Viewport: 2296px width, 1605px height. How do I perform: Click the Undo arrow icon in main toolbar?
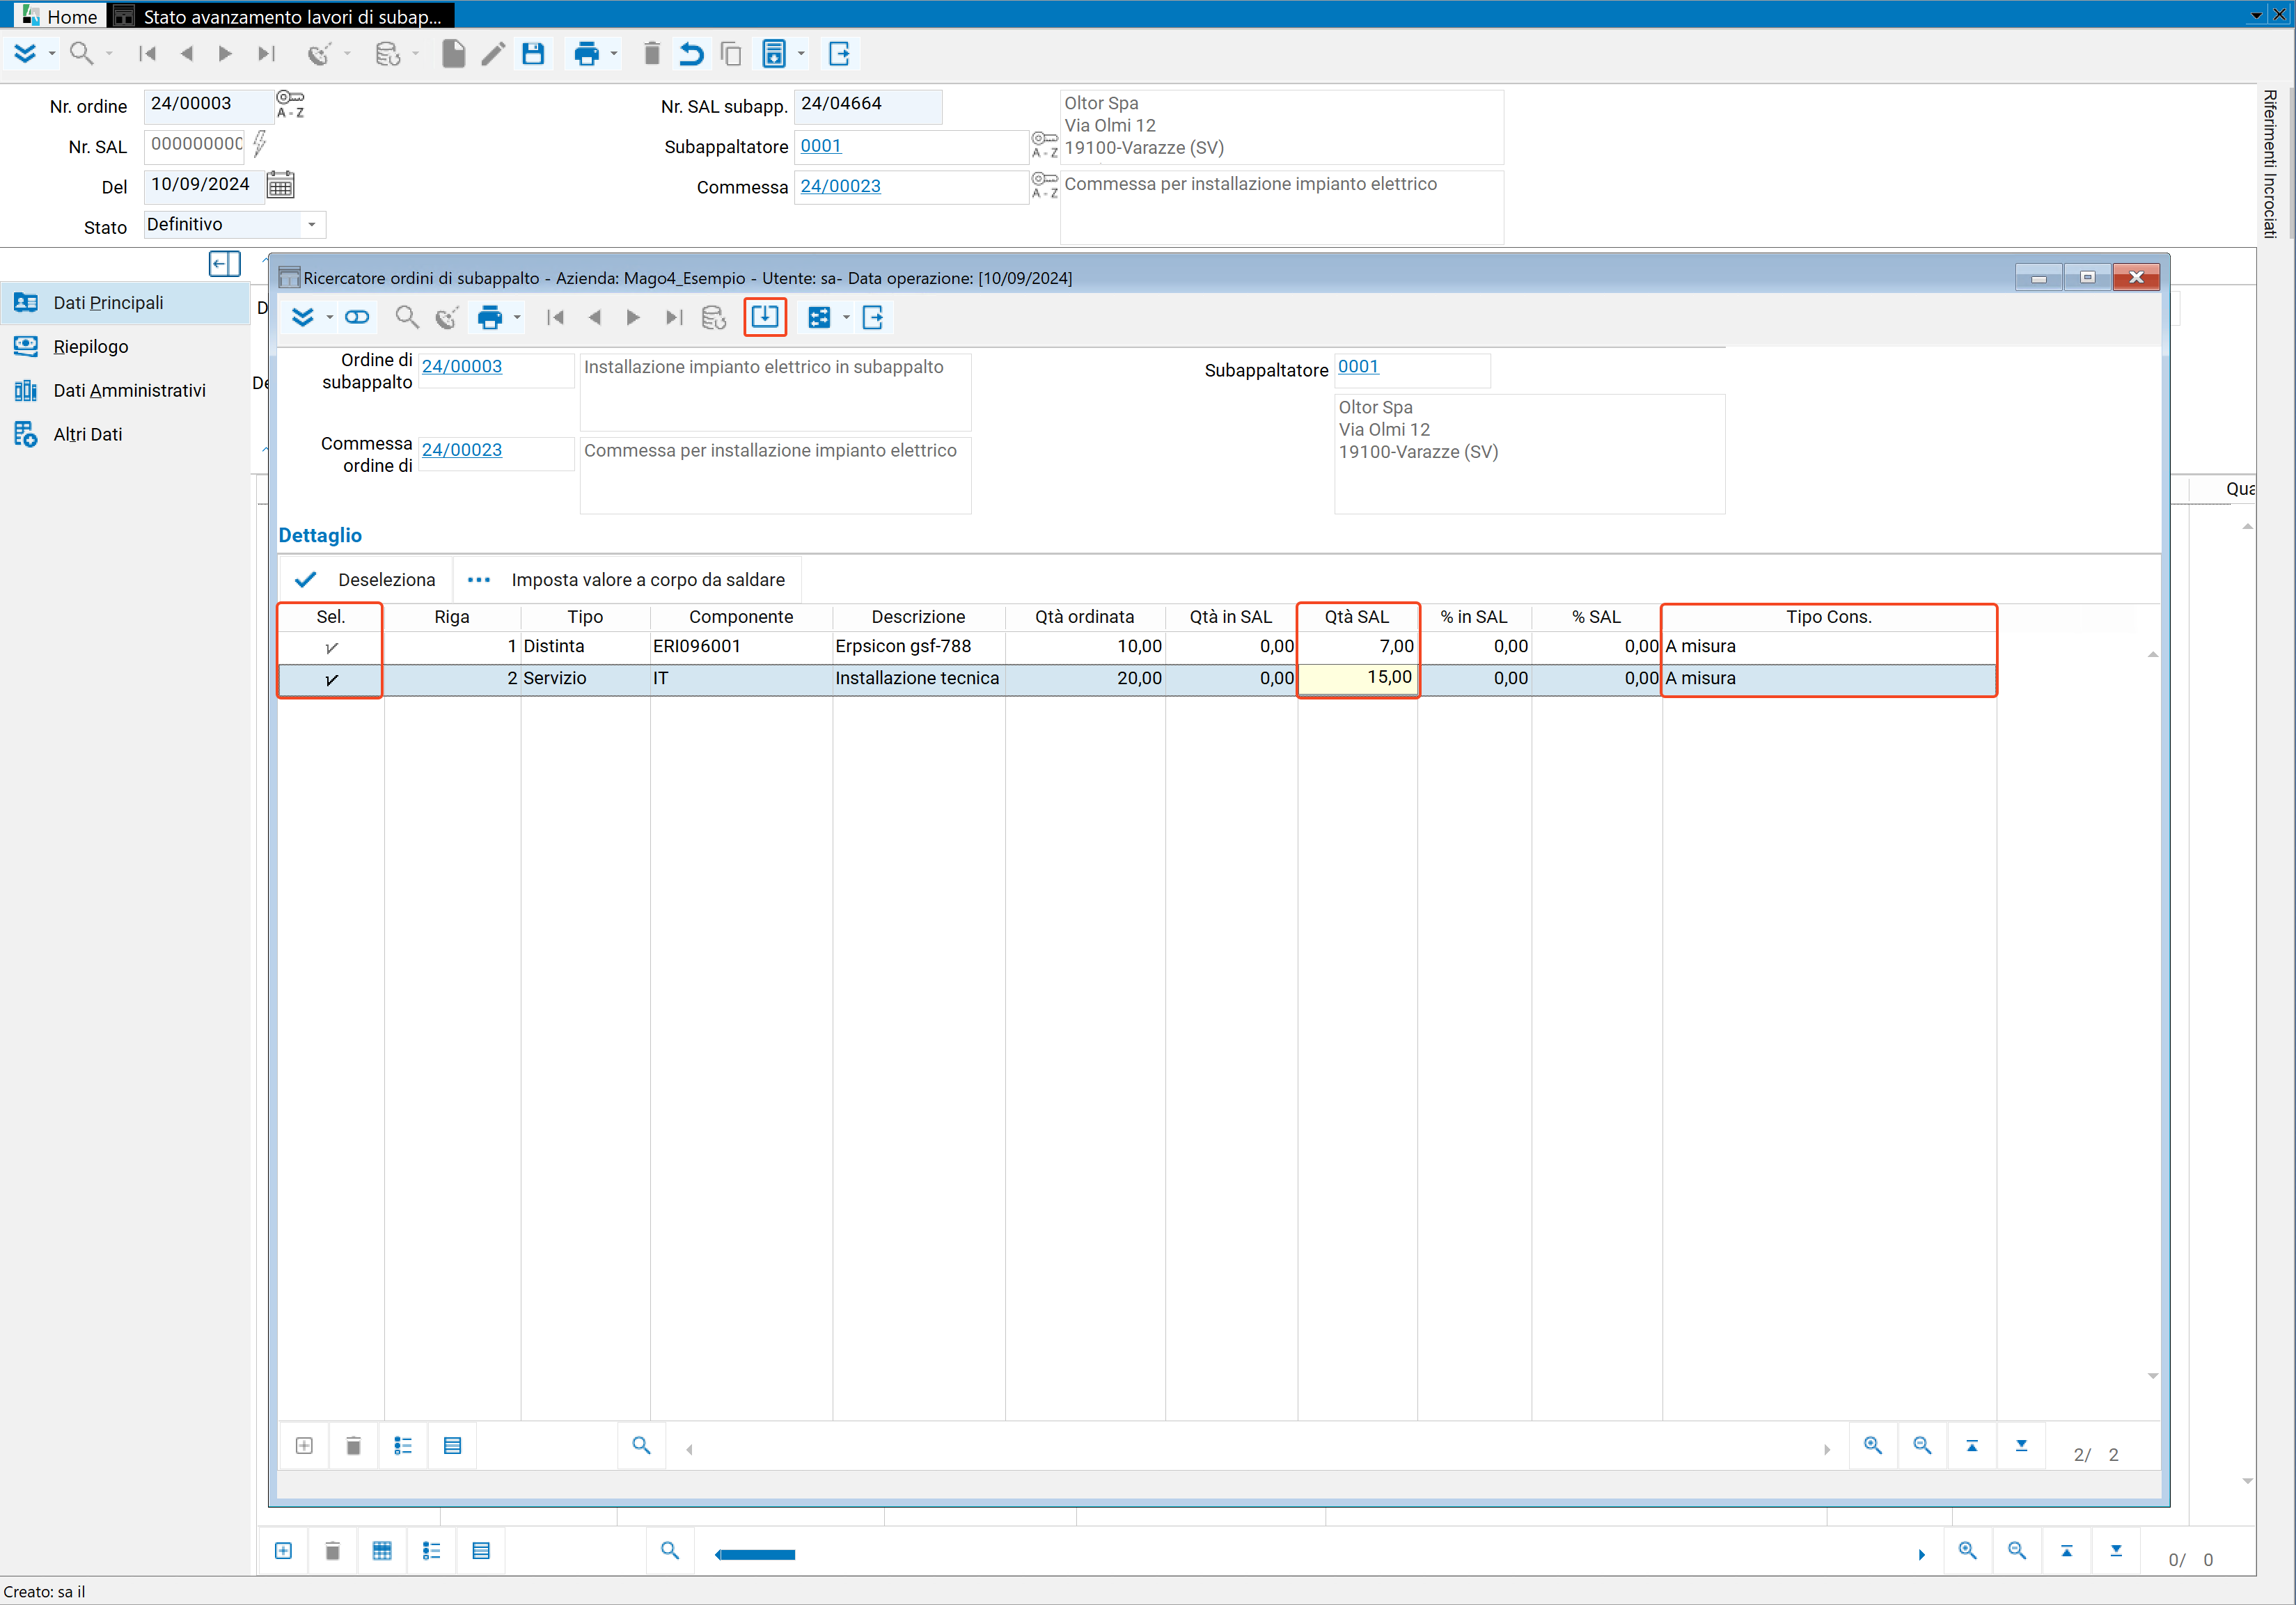click(691, 54)
